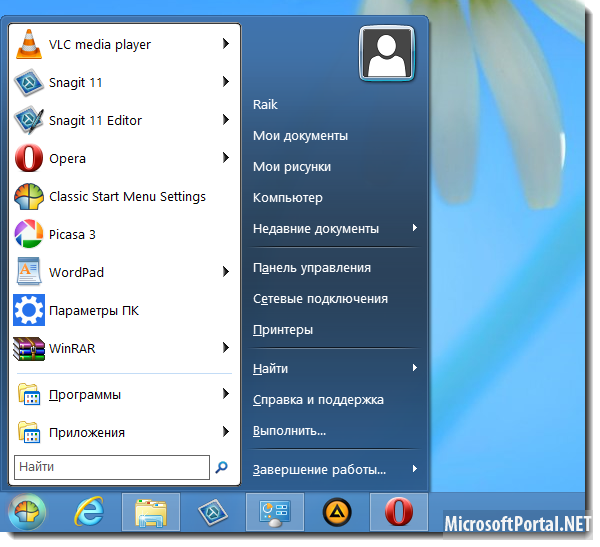The width and height of the screenshot is (600, 547).
Task: Open Компьютер
Action: click(288, 198)
